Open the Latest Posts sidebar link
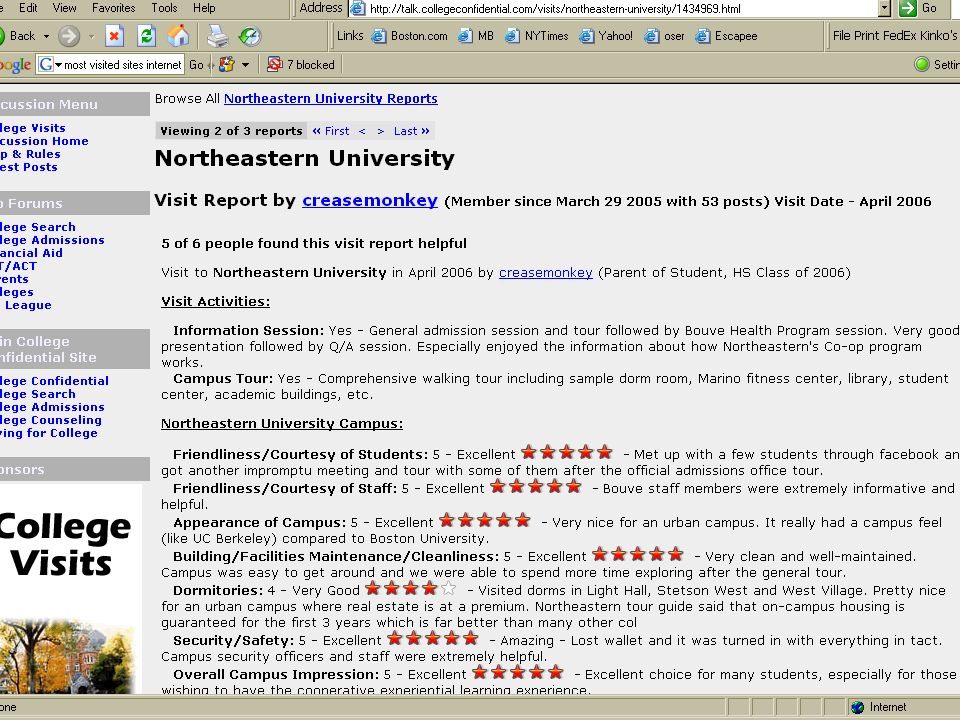The width and height of the screenshot is (960, 720). pos(29,167)
